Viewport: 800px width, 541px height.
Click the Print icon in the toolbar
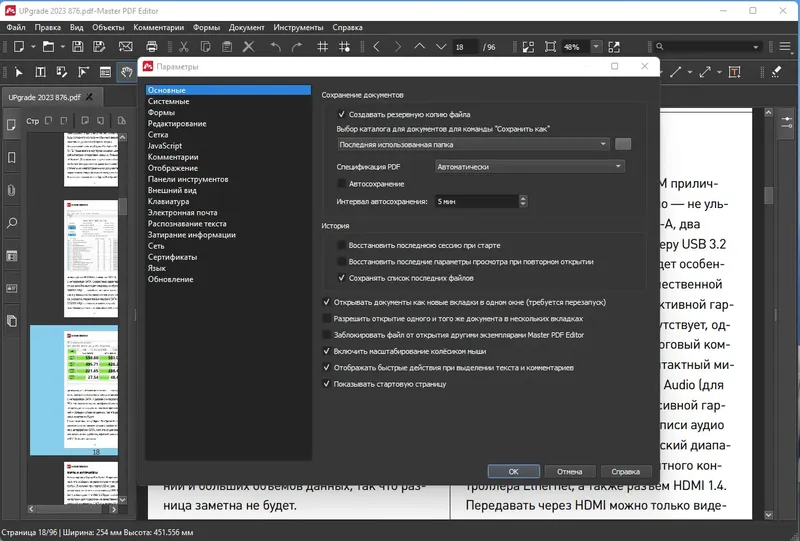(152, 47)
